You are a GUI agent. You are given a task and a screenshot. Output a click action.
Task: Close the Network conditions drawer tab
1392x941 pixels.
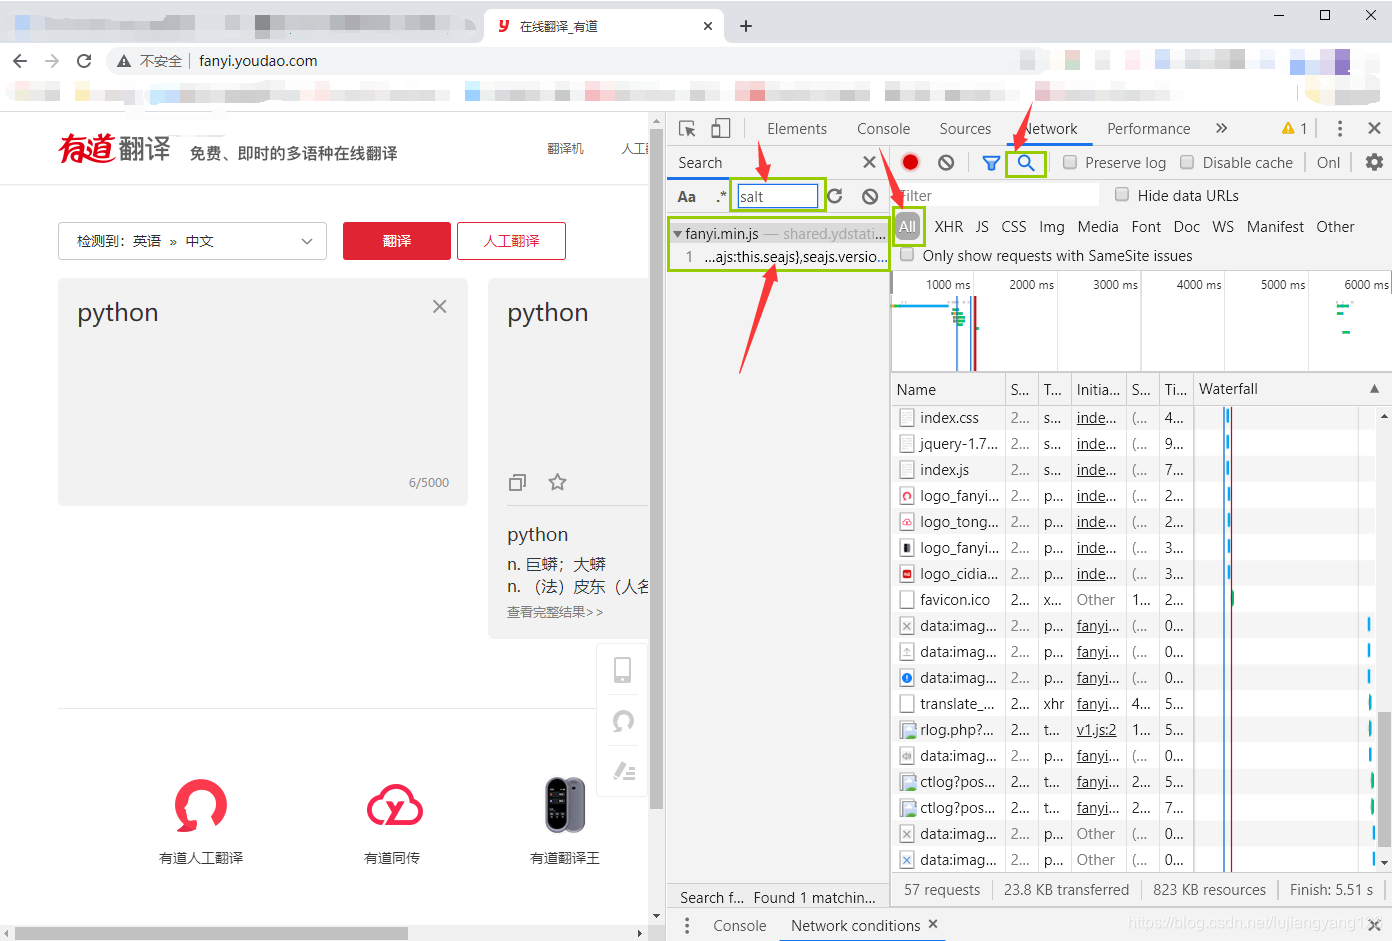tap(933, 924)
